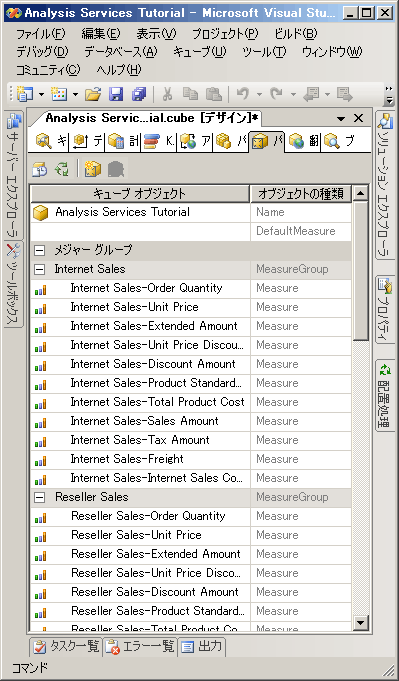Click the Copy toolbar icon
The width and height of the screenshot is (399, 681).
(x=190, y=94)
